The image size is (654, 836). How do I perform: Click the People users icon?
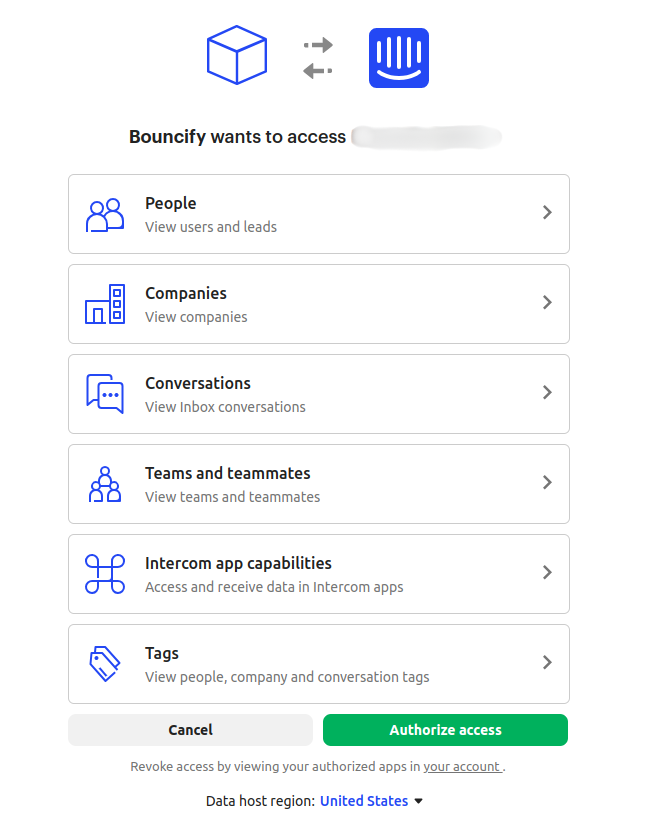tap(105, 215)
